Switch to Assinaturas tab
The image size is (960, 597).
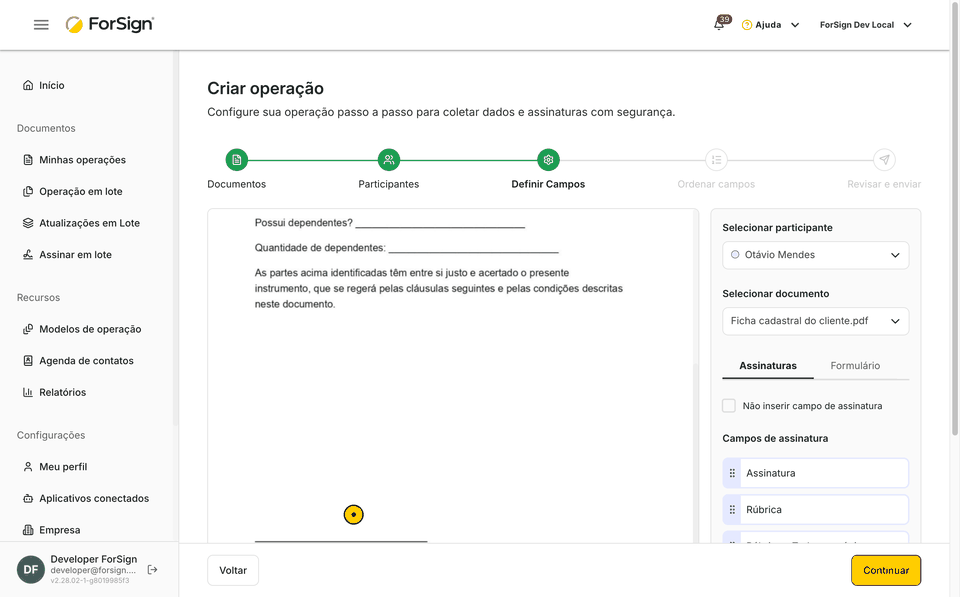(x=768, y=366)
